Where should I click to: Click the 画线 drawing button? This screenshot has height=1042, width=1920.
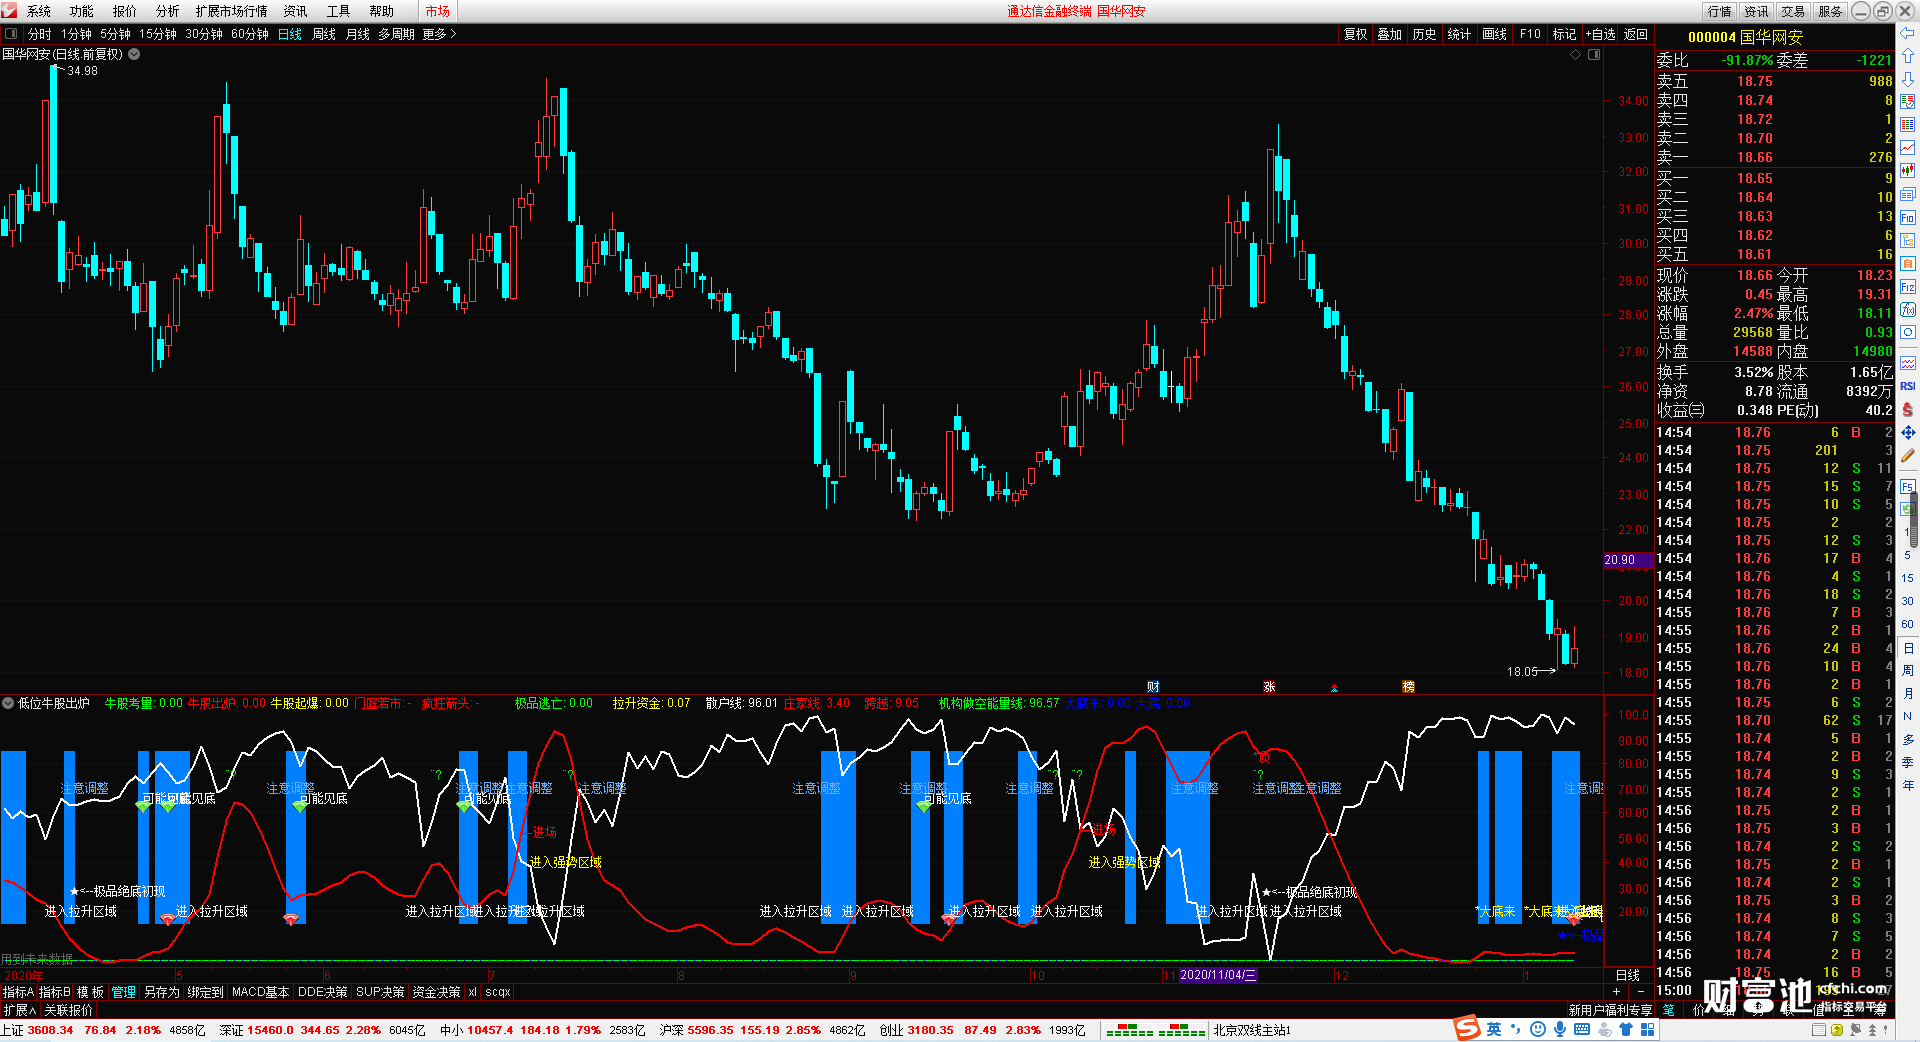coord(1494,34)
